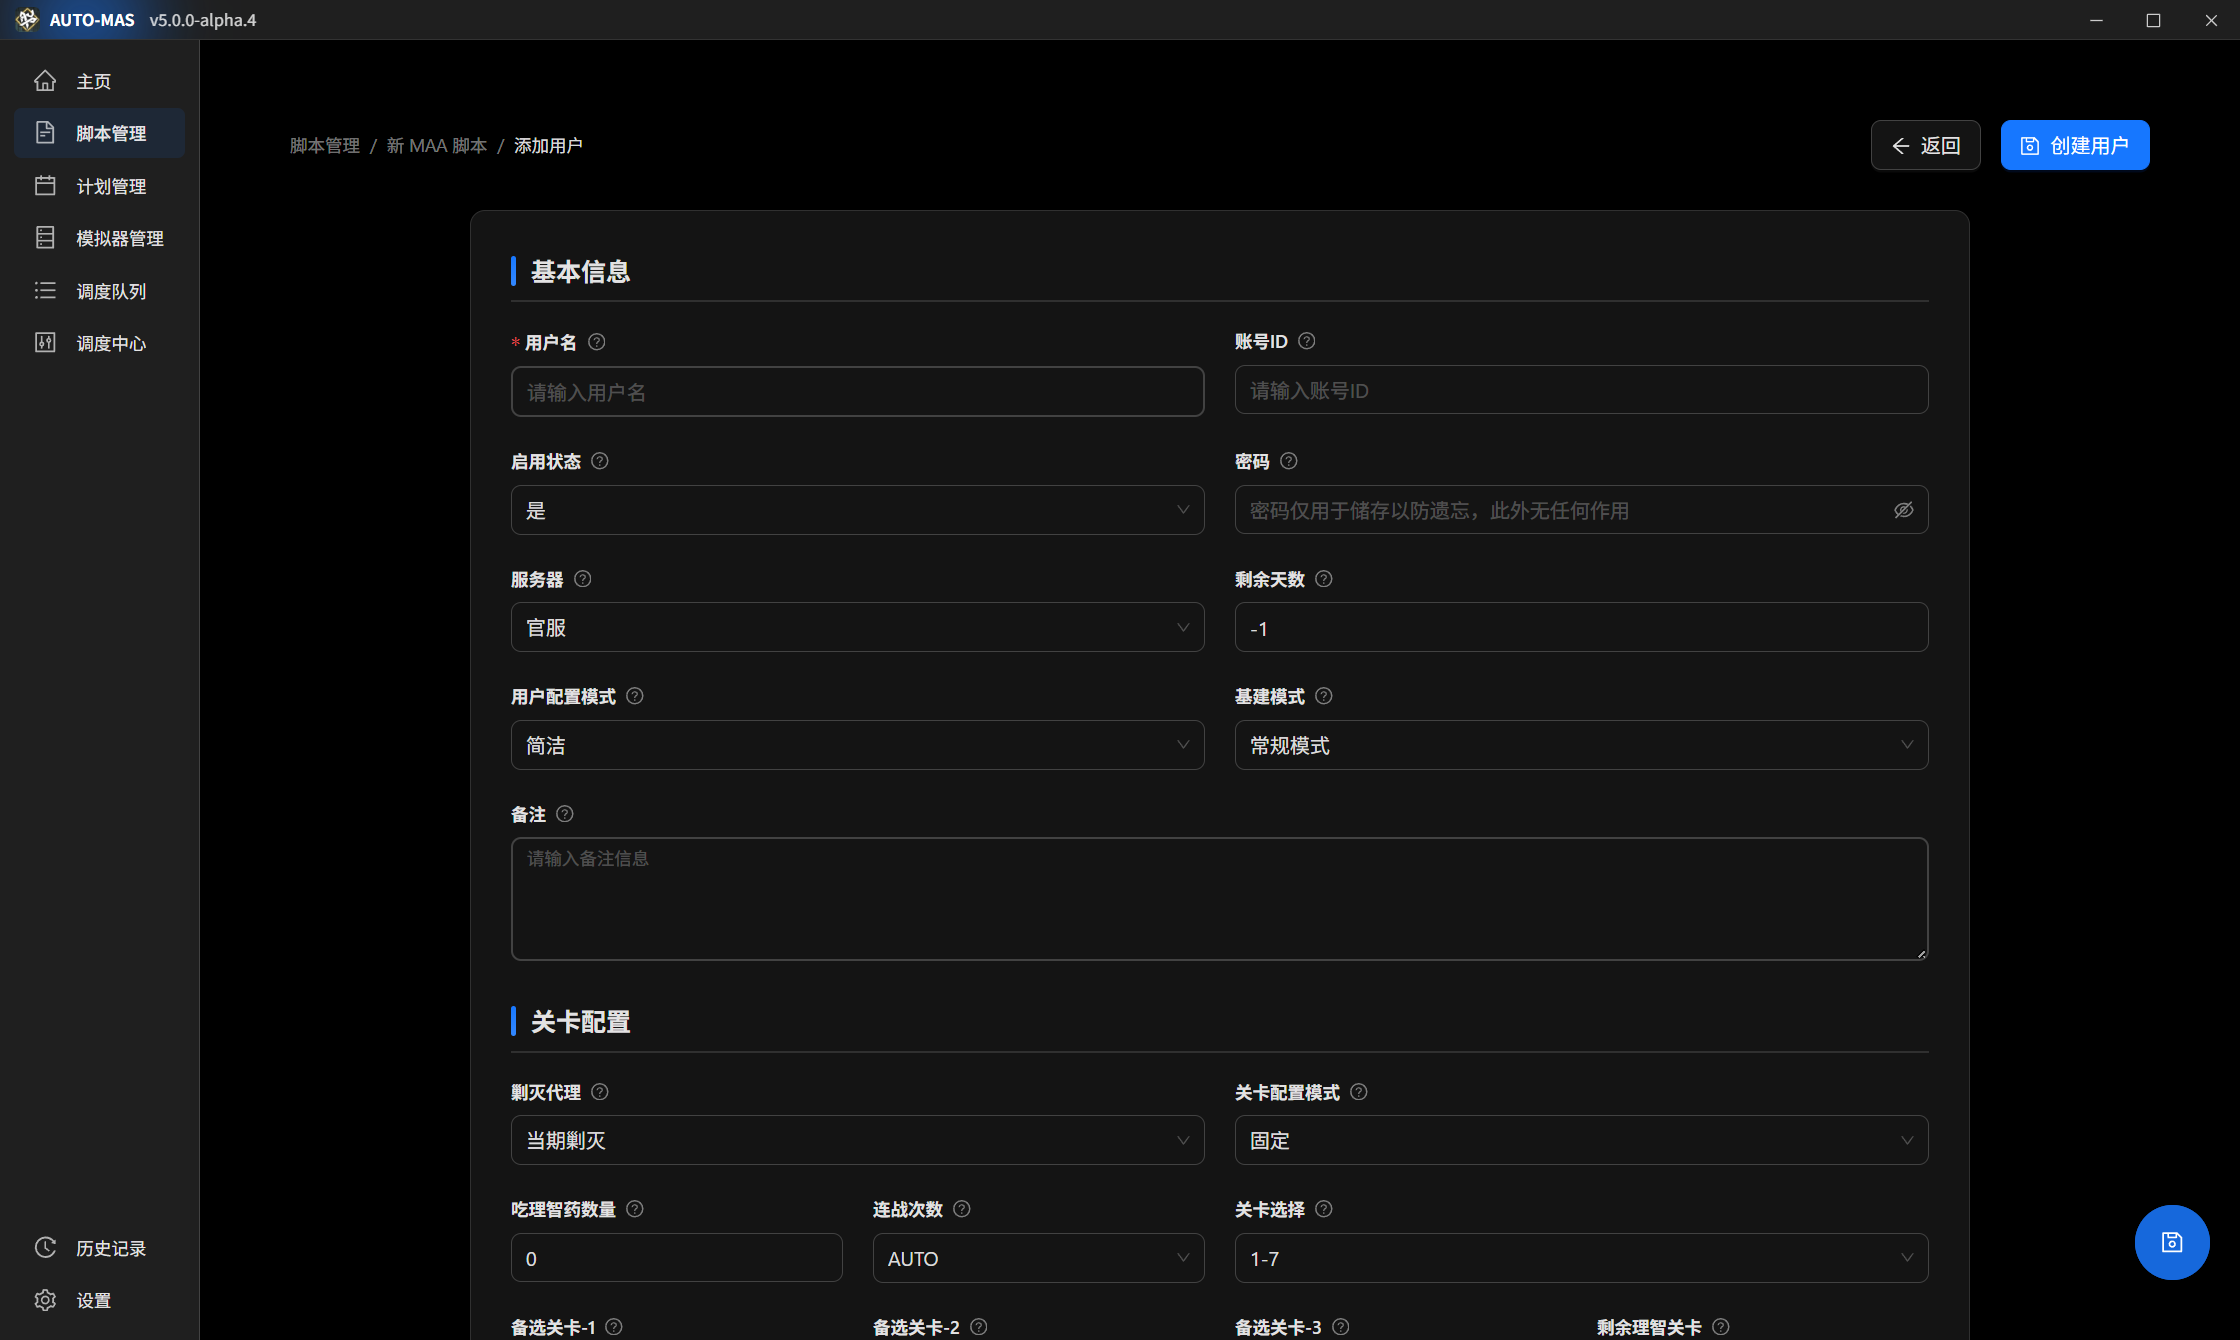Click help icon next to 剿灭代理
Viewport: 2240px width, 1340px height.
coord(600,1092)
